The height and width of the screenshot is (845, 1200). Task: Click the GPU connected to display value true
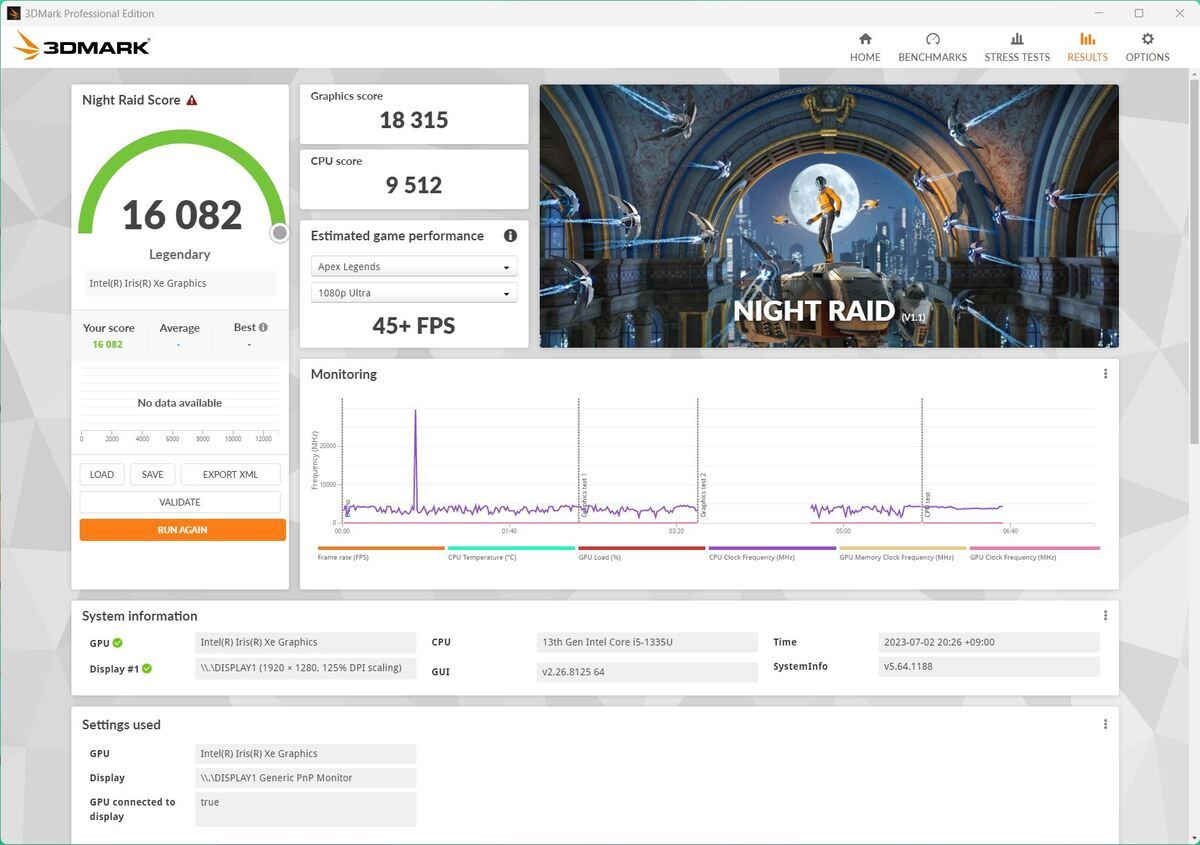[306, 809]
